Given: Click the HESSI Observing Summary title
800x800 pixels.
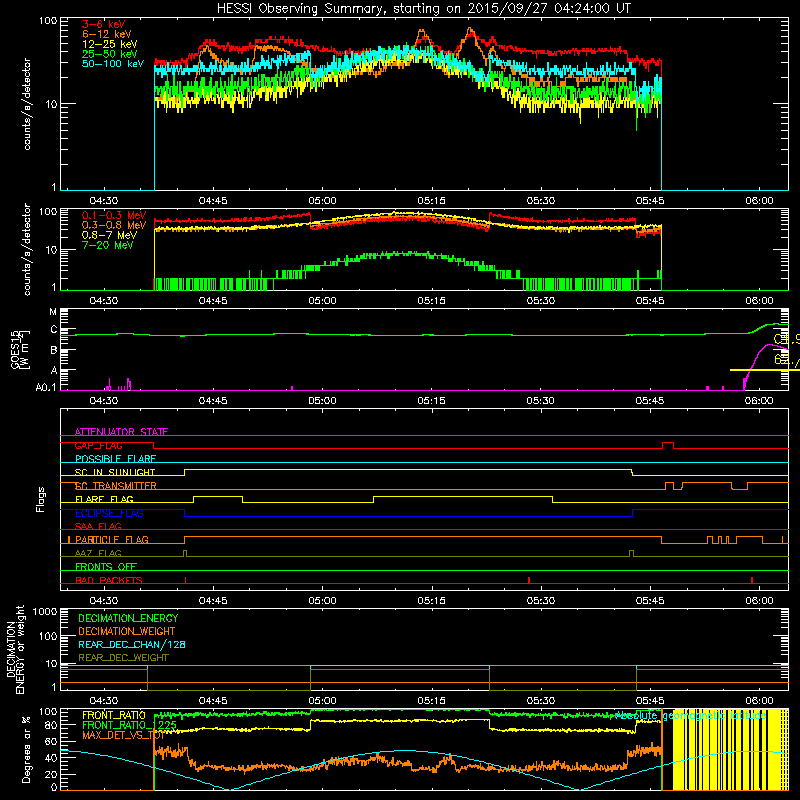Looking at the screenshot, I should click(423, 9).
